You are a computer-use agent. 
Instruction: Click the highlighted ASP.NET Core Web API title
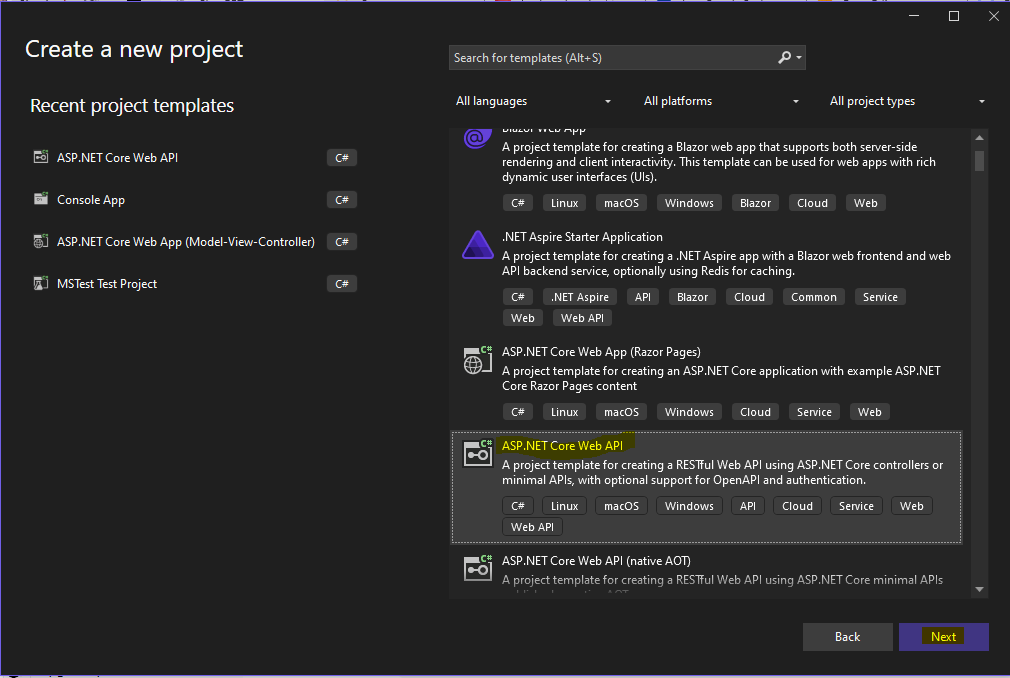pos(562,446)
